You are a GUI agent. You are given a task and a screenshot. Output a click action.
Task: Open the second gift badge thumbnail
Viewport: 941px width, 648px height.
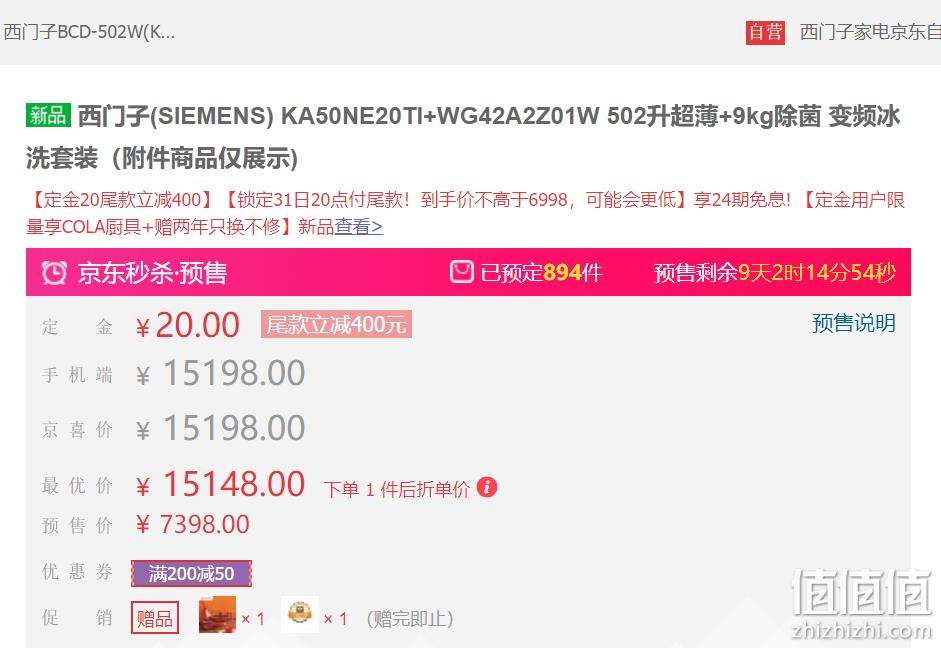(299, 614)
